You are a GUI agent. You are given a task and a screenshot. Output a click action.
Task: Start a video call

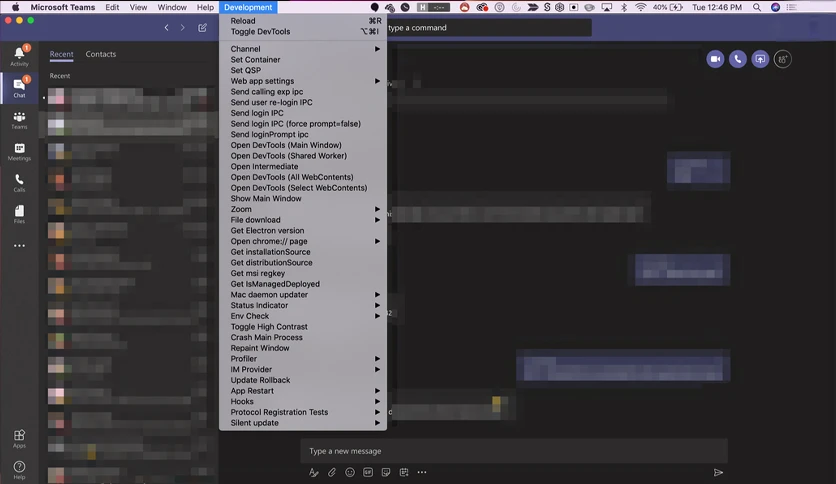[716, 59]
